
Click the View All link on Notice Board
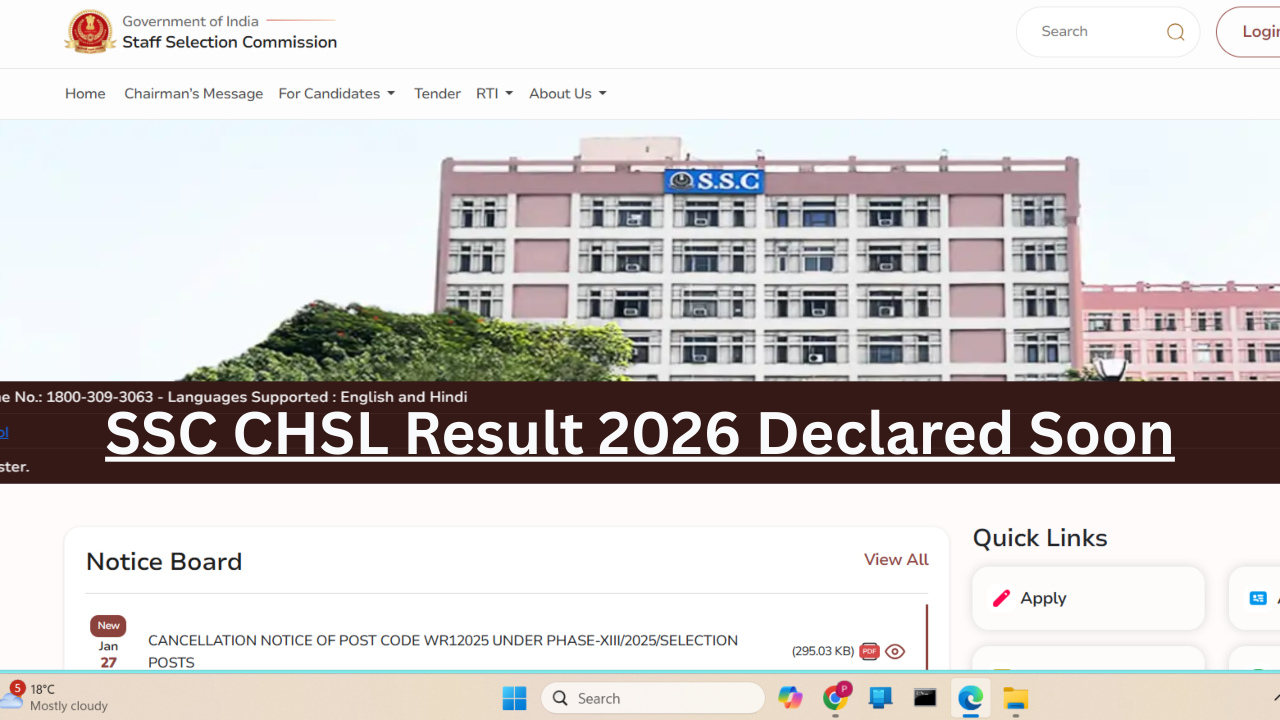click(895, 559)
